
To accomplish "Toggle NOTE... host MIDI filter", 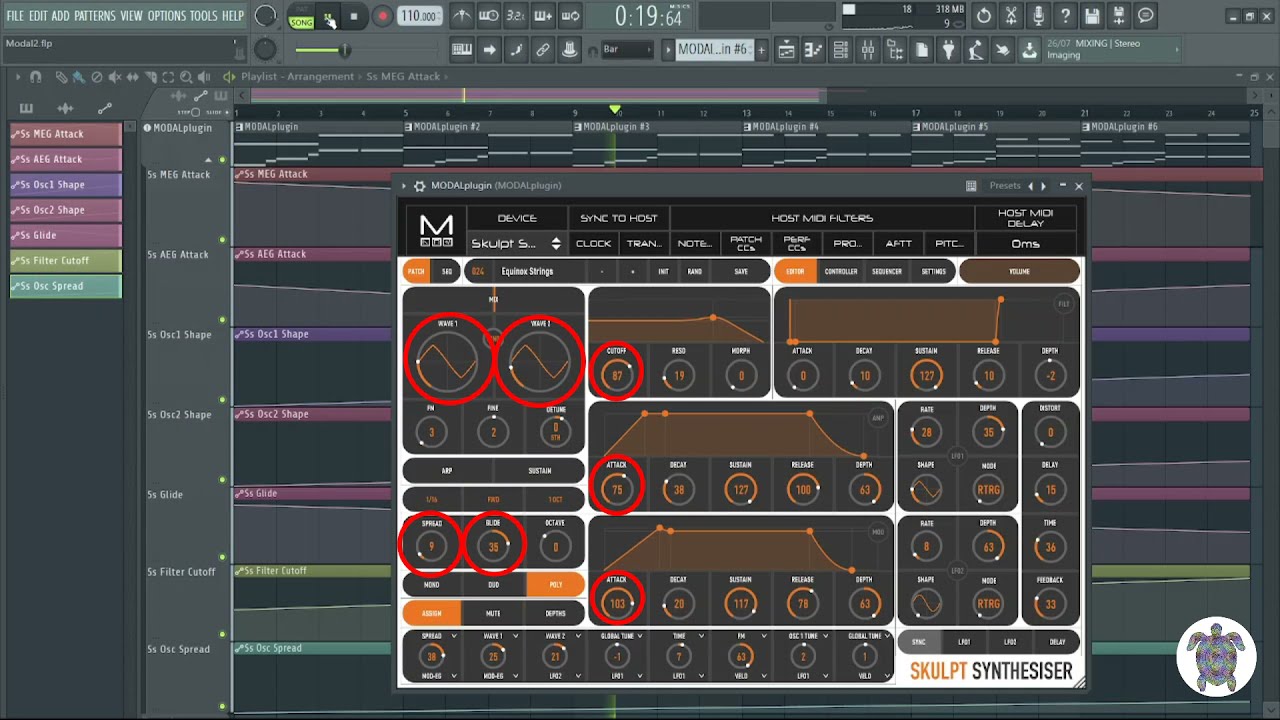I will click(695, 243).
